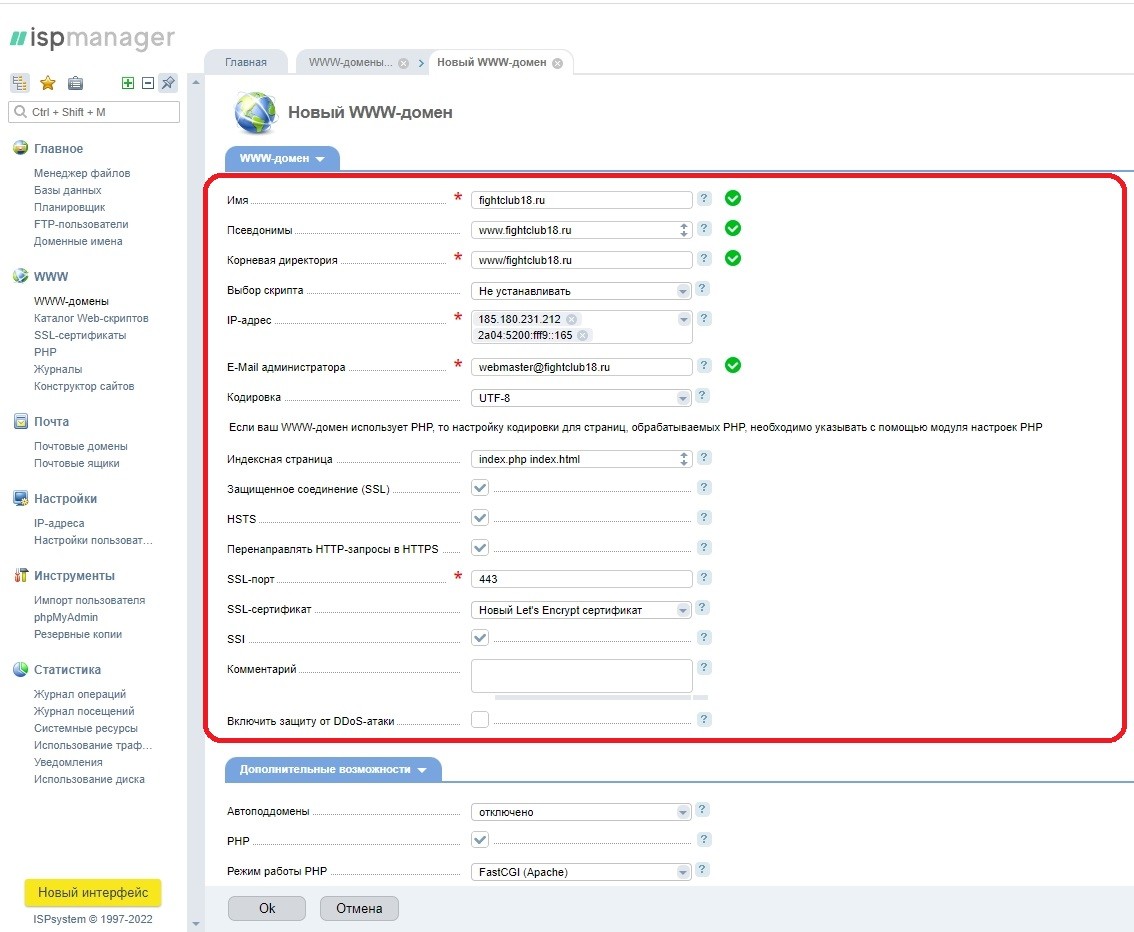1134x932 pixels.
Task: Click the Отмена button
Action: point(359,908)
